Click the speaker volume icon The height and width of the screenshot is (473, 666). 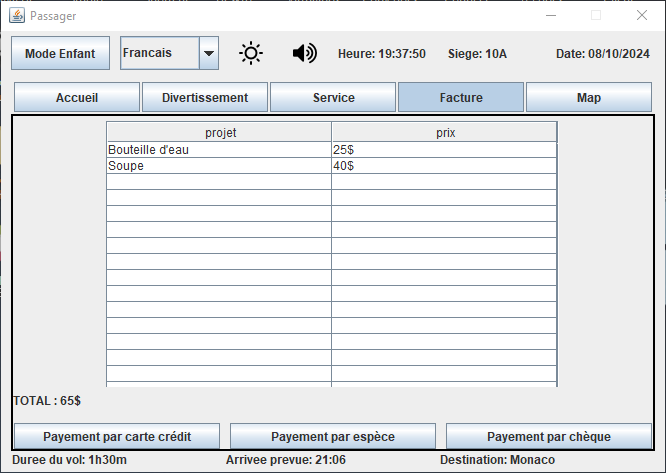(x=304, y=53)
